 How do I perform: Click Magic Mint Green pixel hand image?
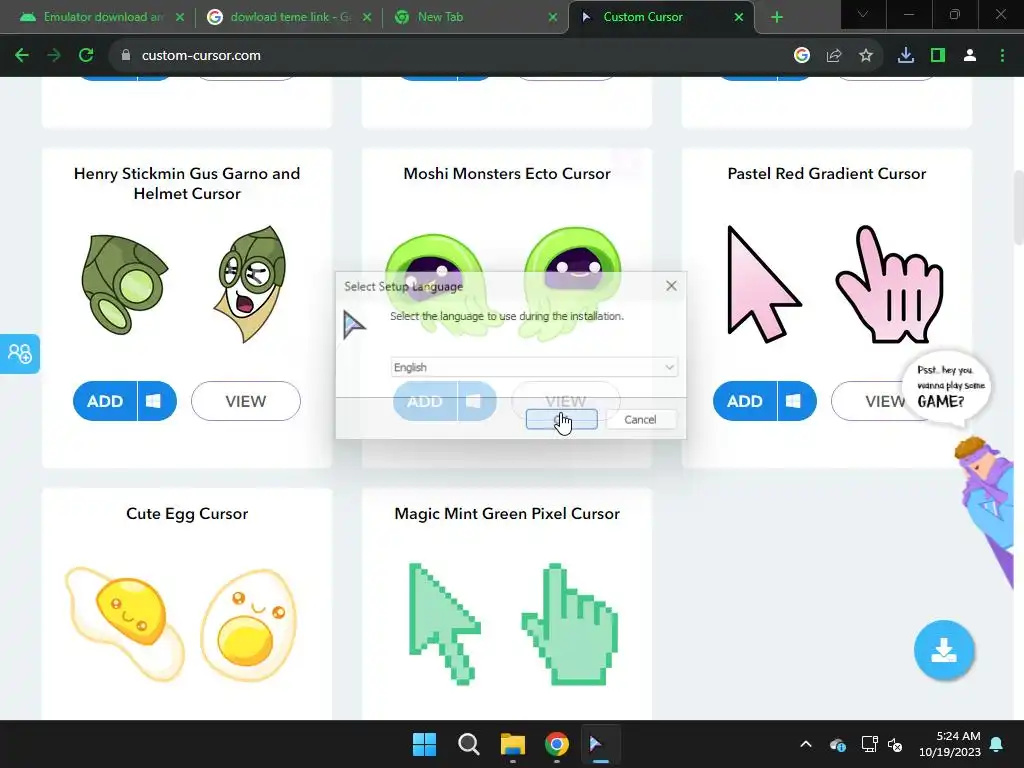pos(570,624)
